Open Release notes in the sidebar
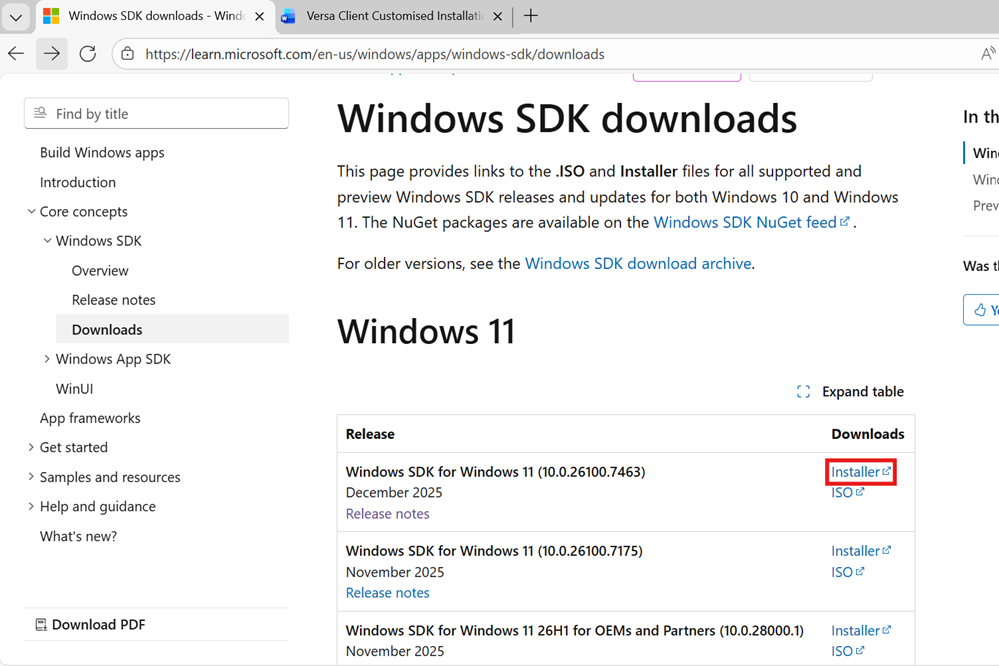Screen dimensions: 999x666 pyautogui.click(x=113, y=300)
